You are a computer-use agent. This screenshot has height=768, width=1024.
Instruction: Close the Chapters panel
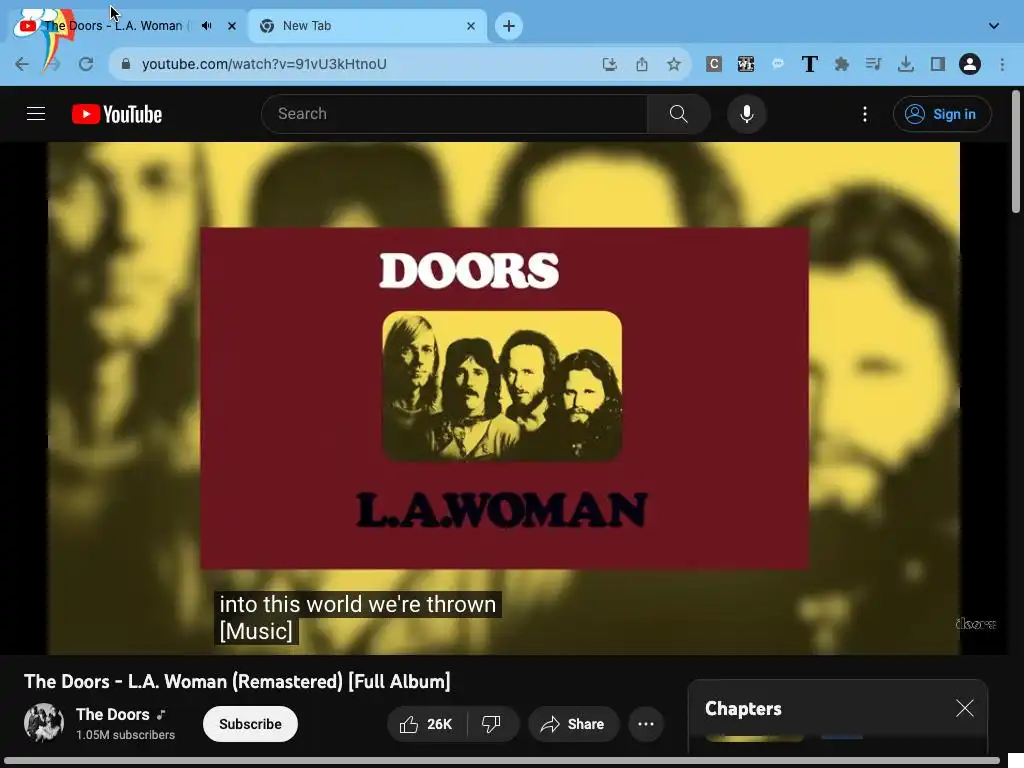point(965,709)
